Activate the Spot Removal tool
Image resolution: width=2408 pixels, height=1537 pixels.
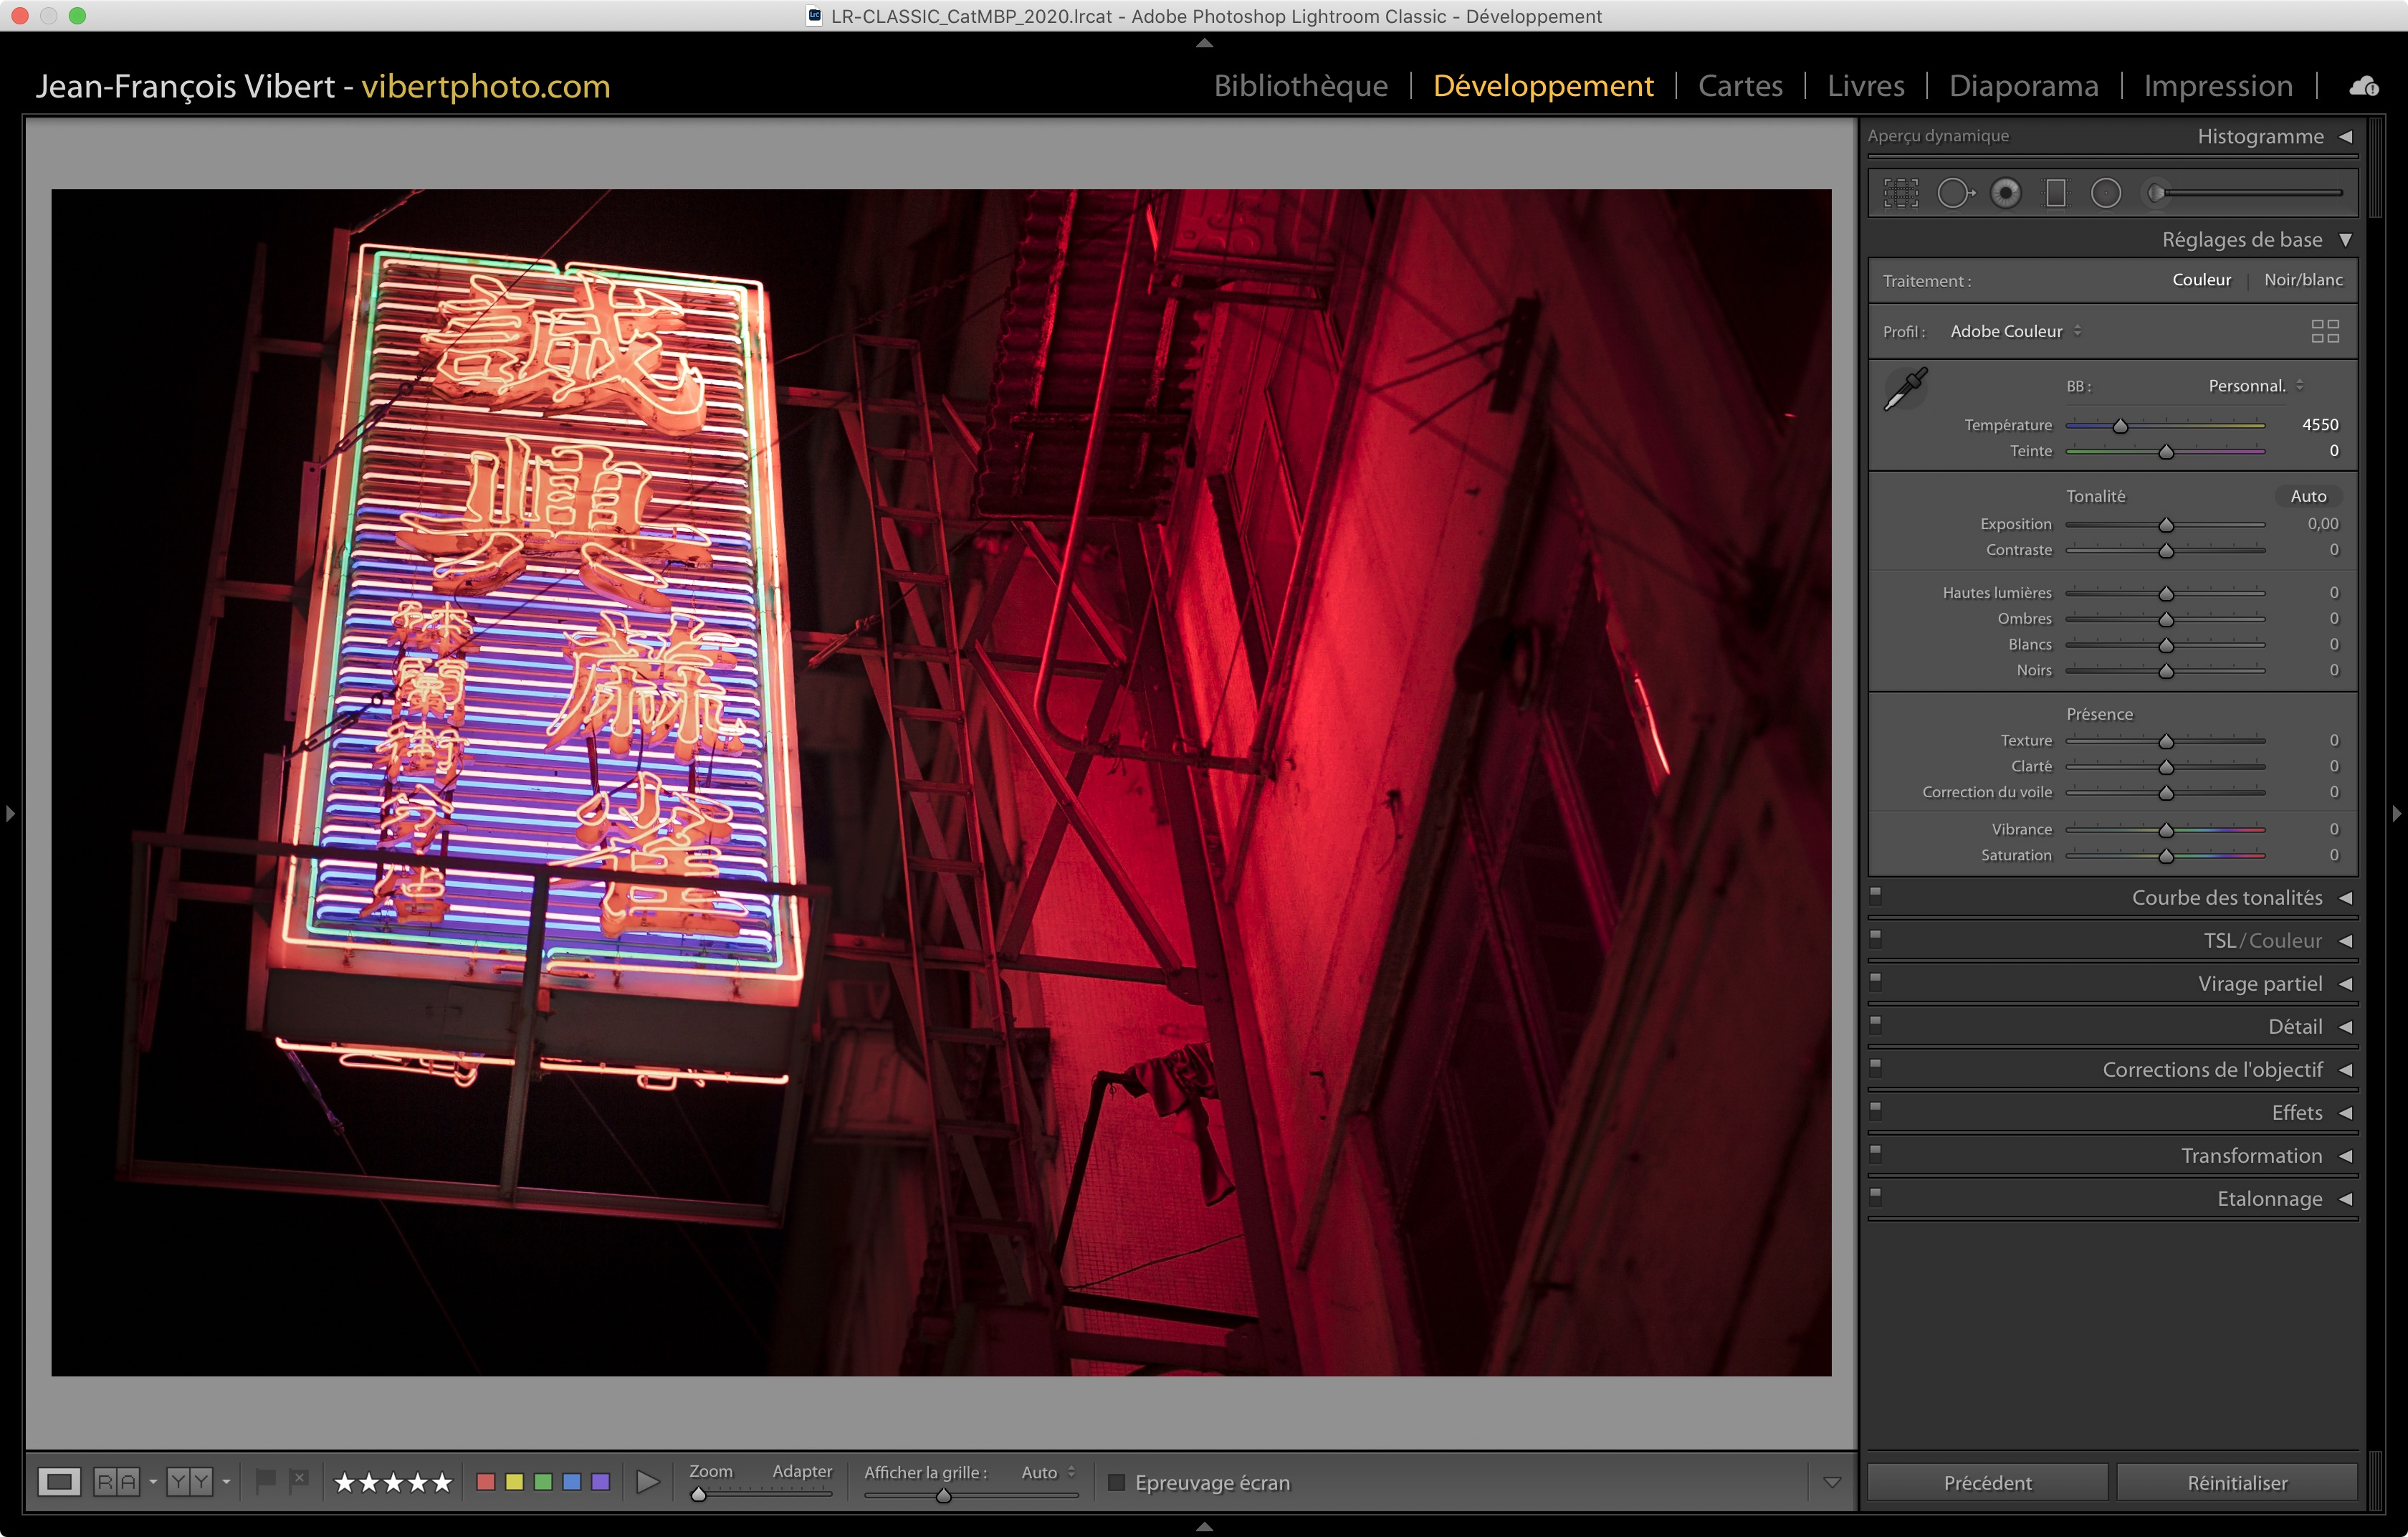pos(1954,193)
